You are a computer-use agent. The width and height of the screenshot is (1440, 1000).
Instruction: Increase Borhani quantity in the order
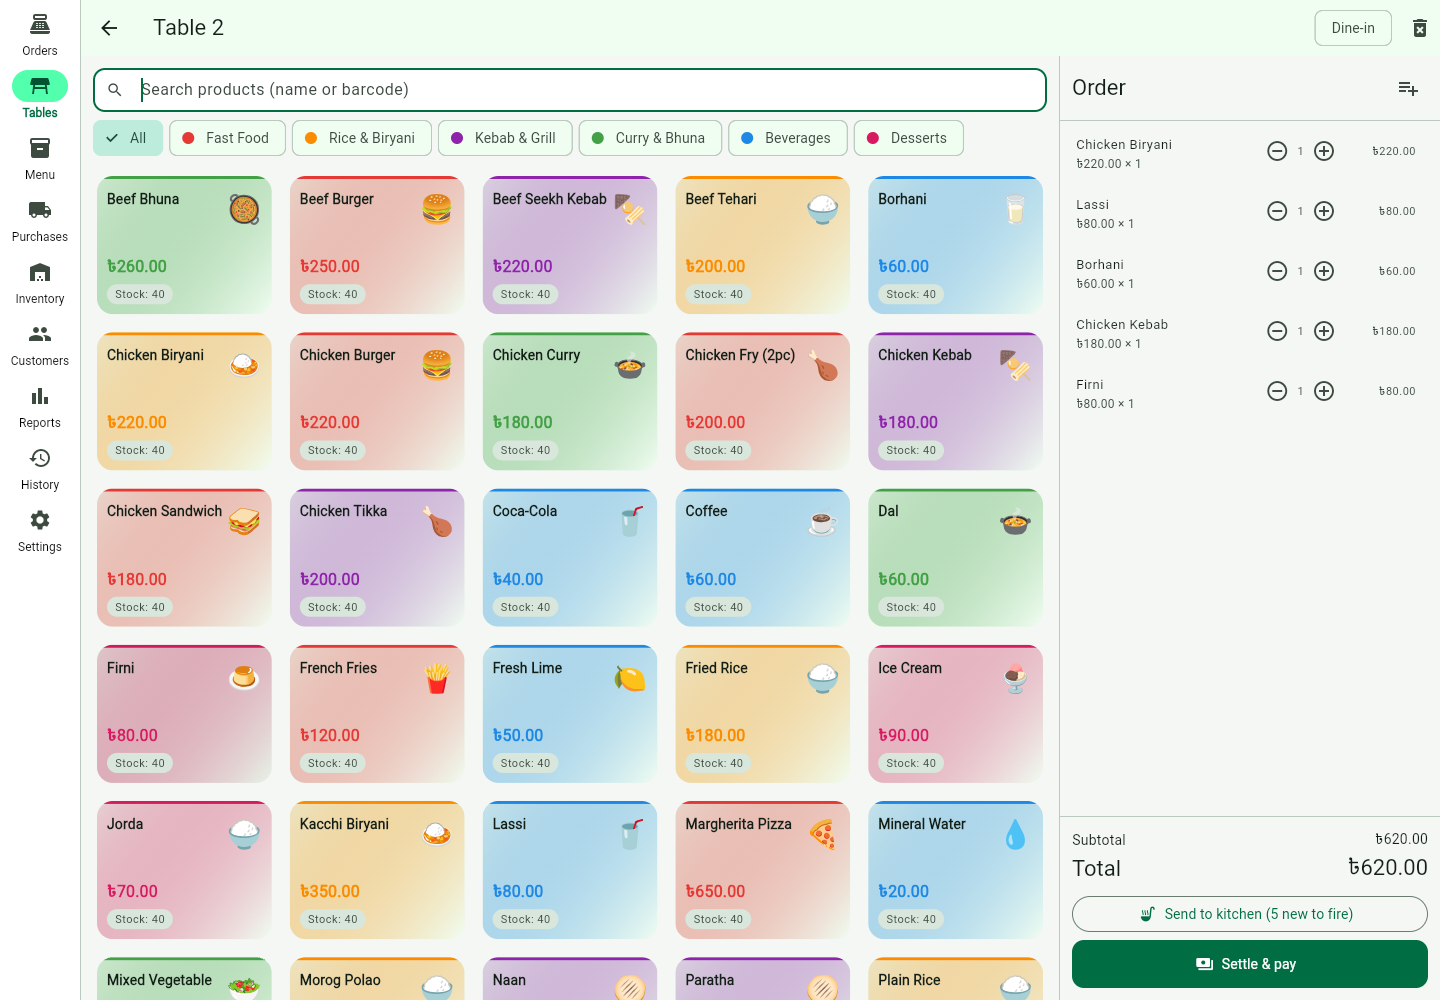click(1324, 271)
